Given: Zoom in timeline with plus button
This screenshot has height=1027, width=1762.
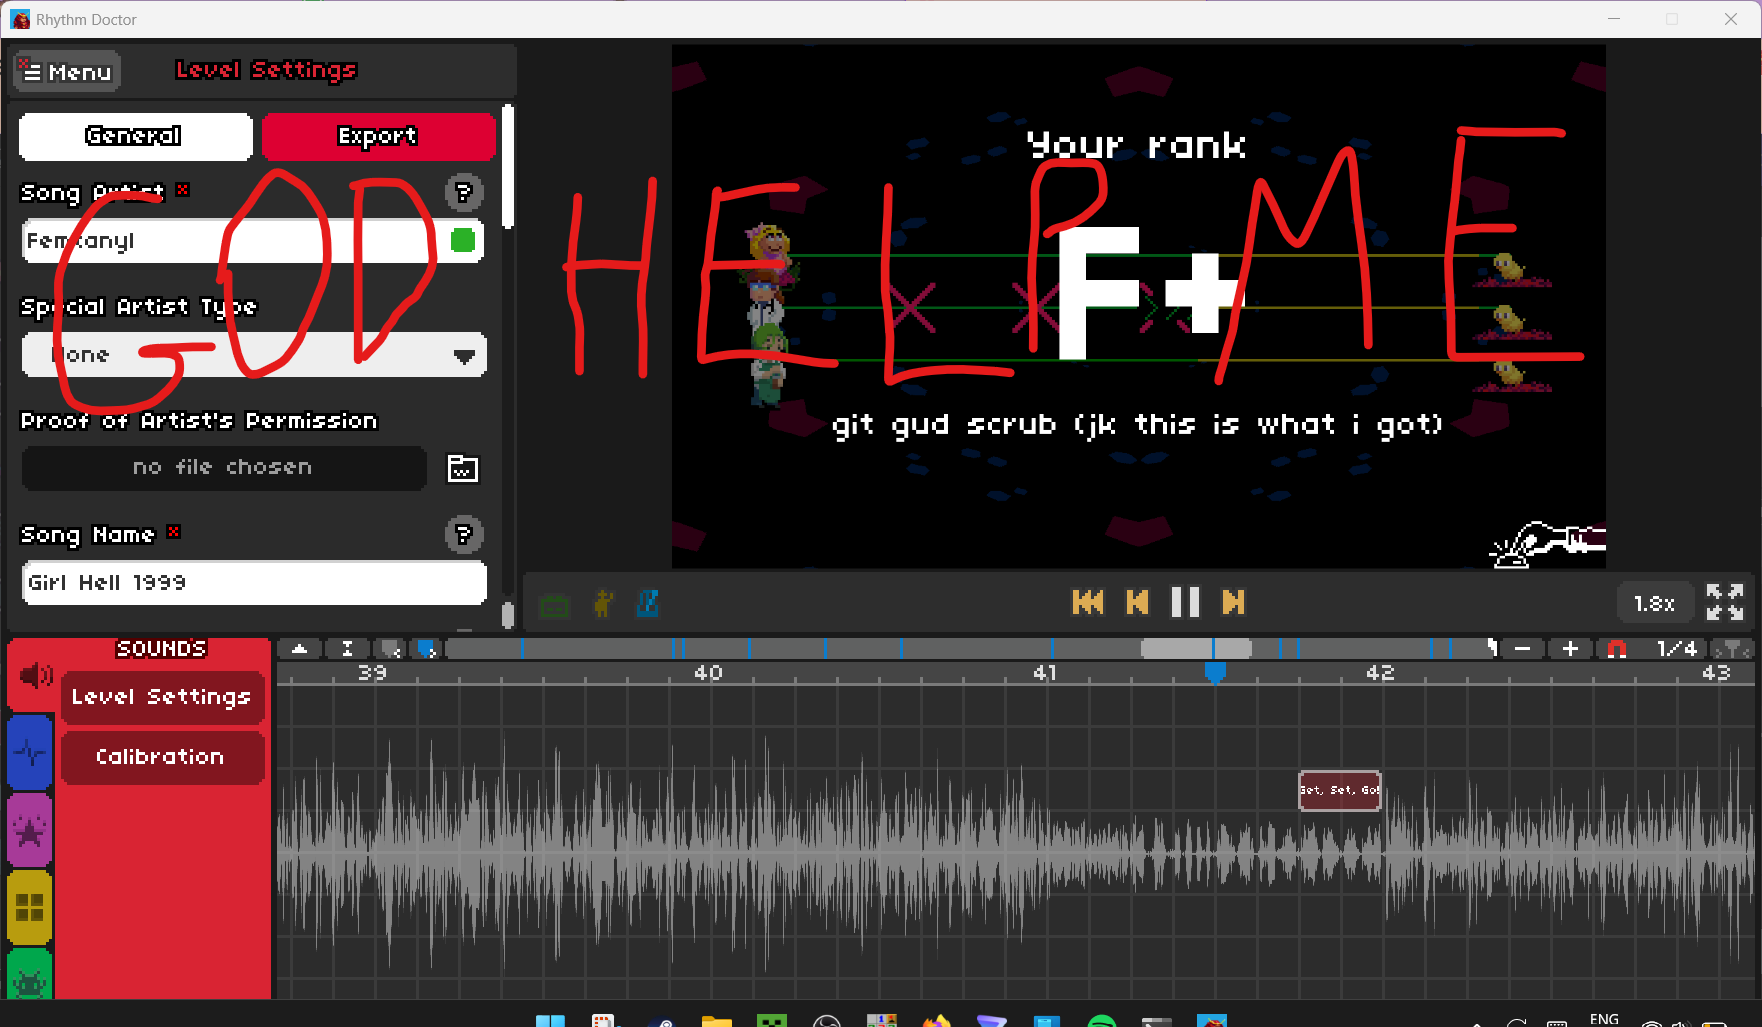Looking at the screenshot, I should click(x=1571, y=649).
